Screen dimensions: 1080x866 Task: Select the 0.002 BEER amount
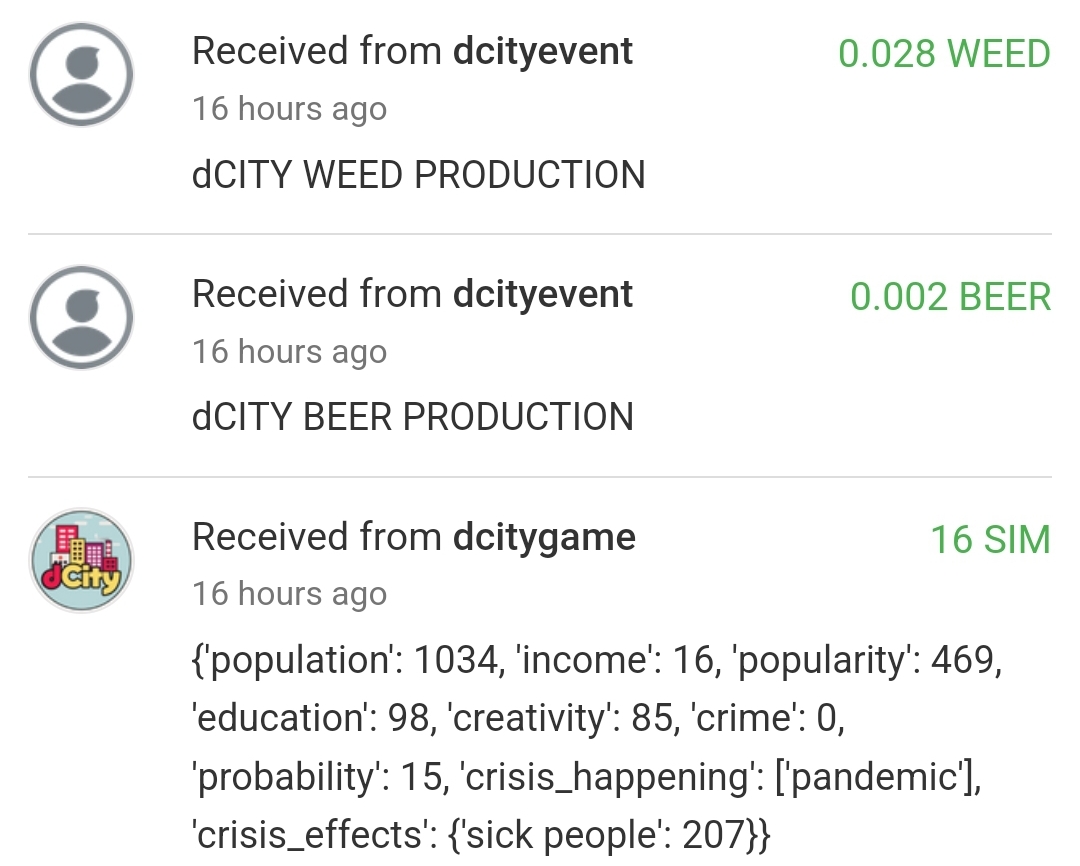(x=950, y=297)
